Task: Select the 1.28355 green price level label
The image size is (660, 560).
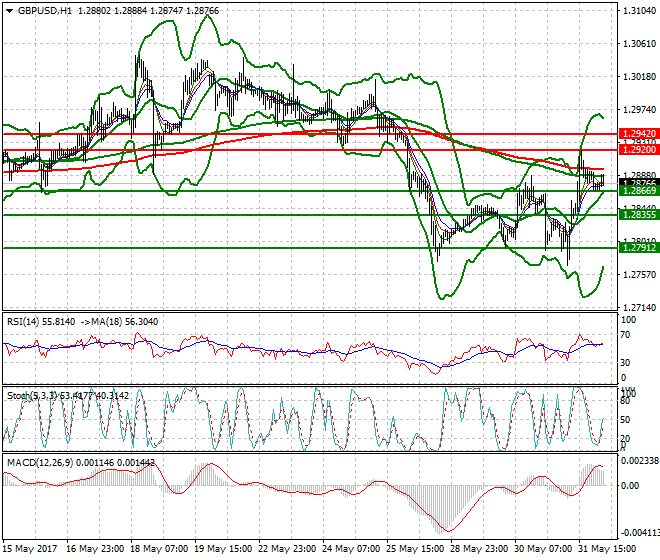Action: pyautogui.click(x=640, y=215)
